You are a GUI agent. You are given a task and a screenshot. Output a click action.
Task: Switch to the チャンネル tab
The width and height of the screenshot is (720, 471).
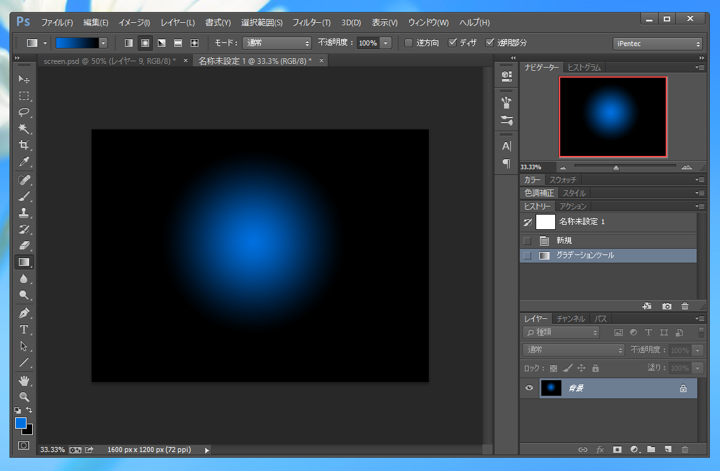[570, 319]
